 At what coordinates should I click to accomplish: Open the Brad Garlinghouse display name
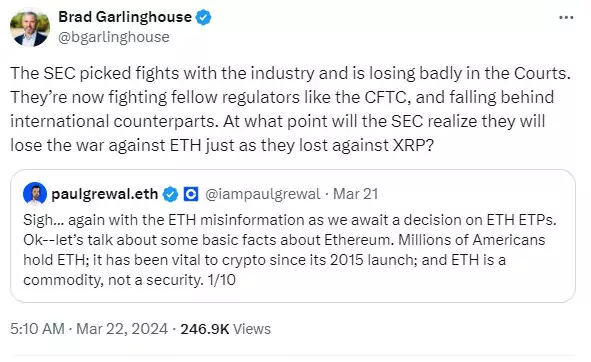(x=125, y=17)
